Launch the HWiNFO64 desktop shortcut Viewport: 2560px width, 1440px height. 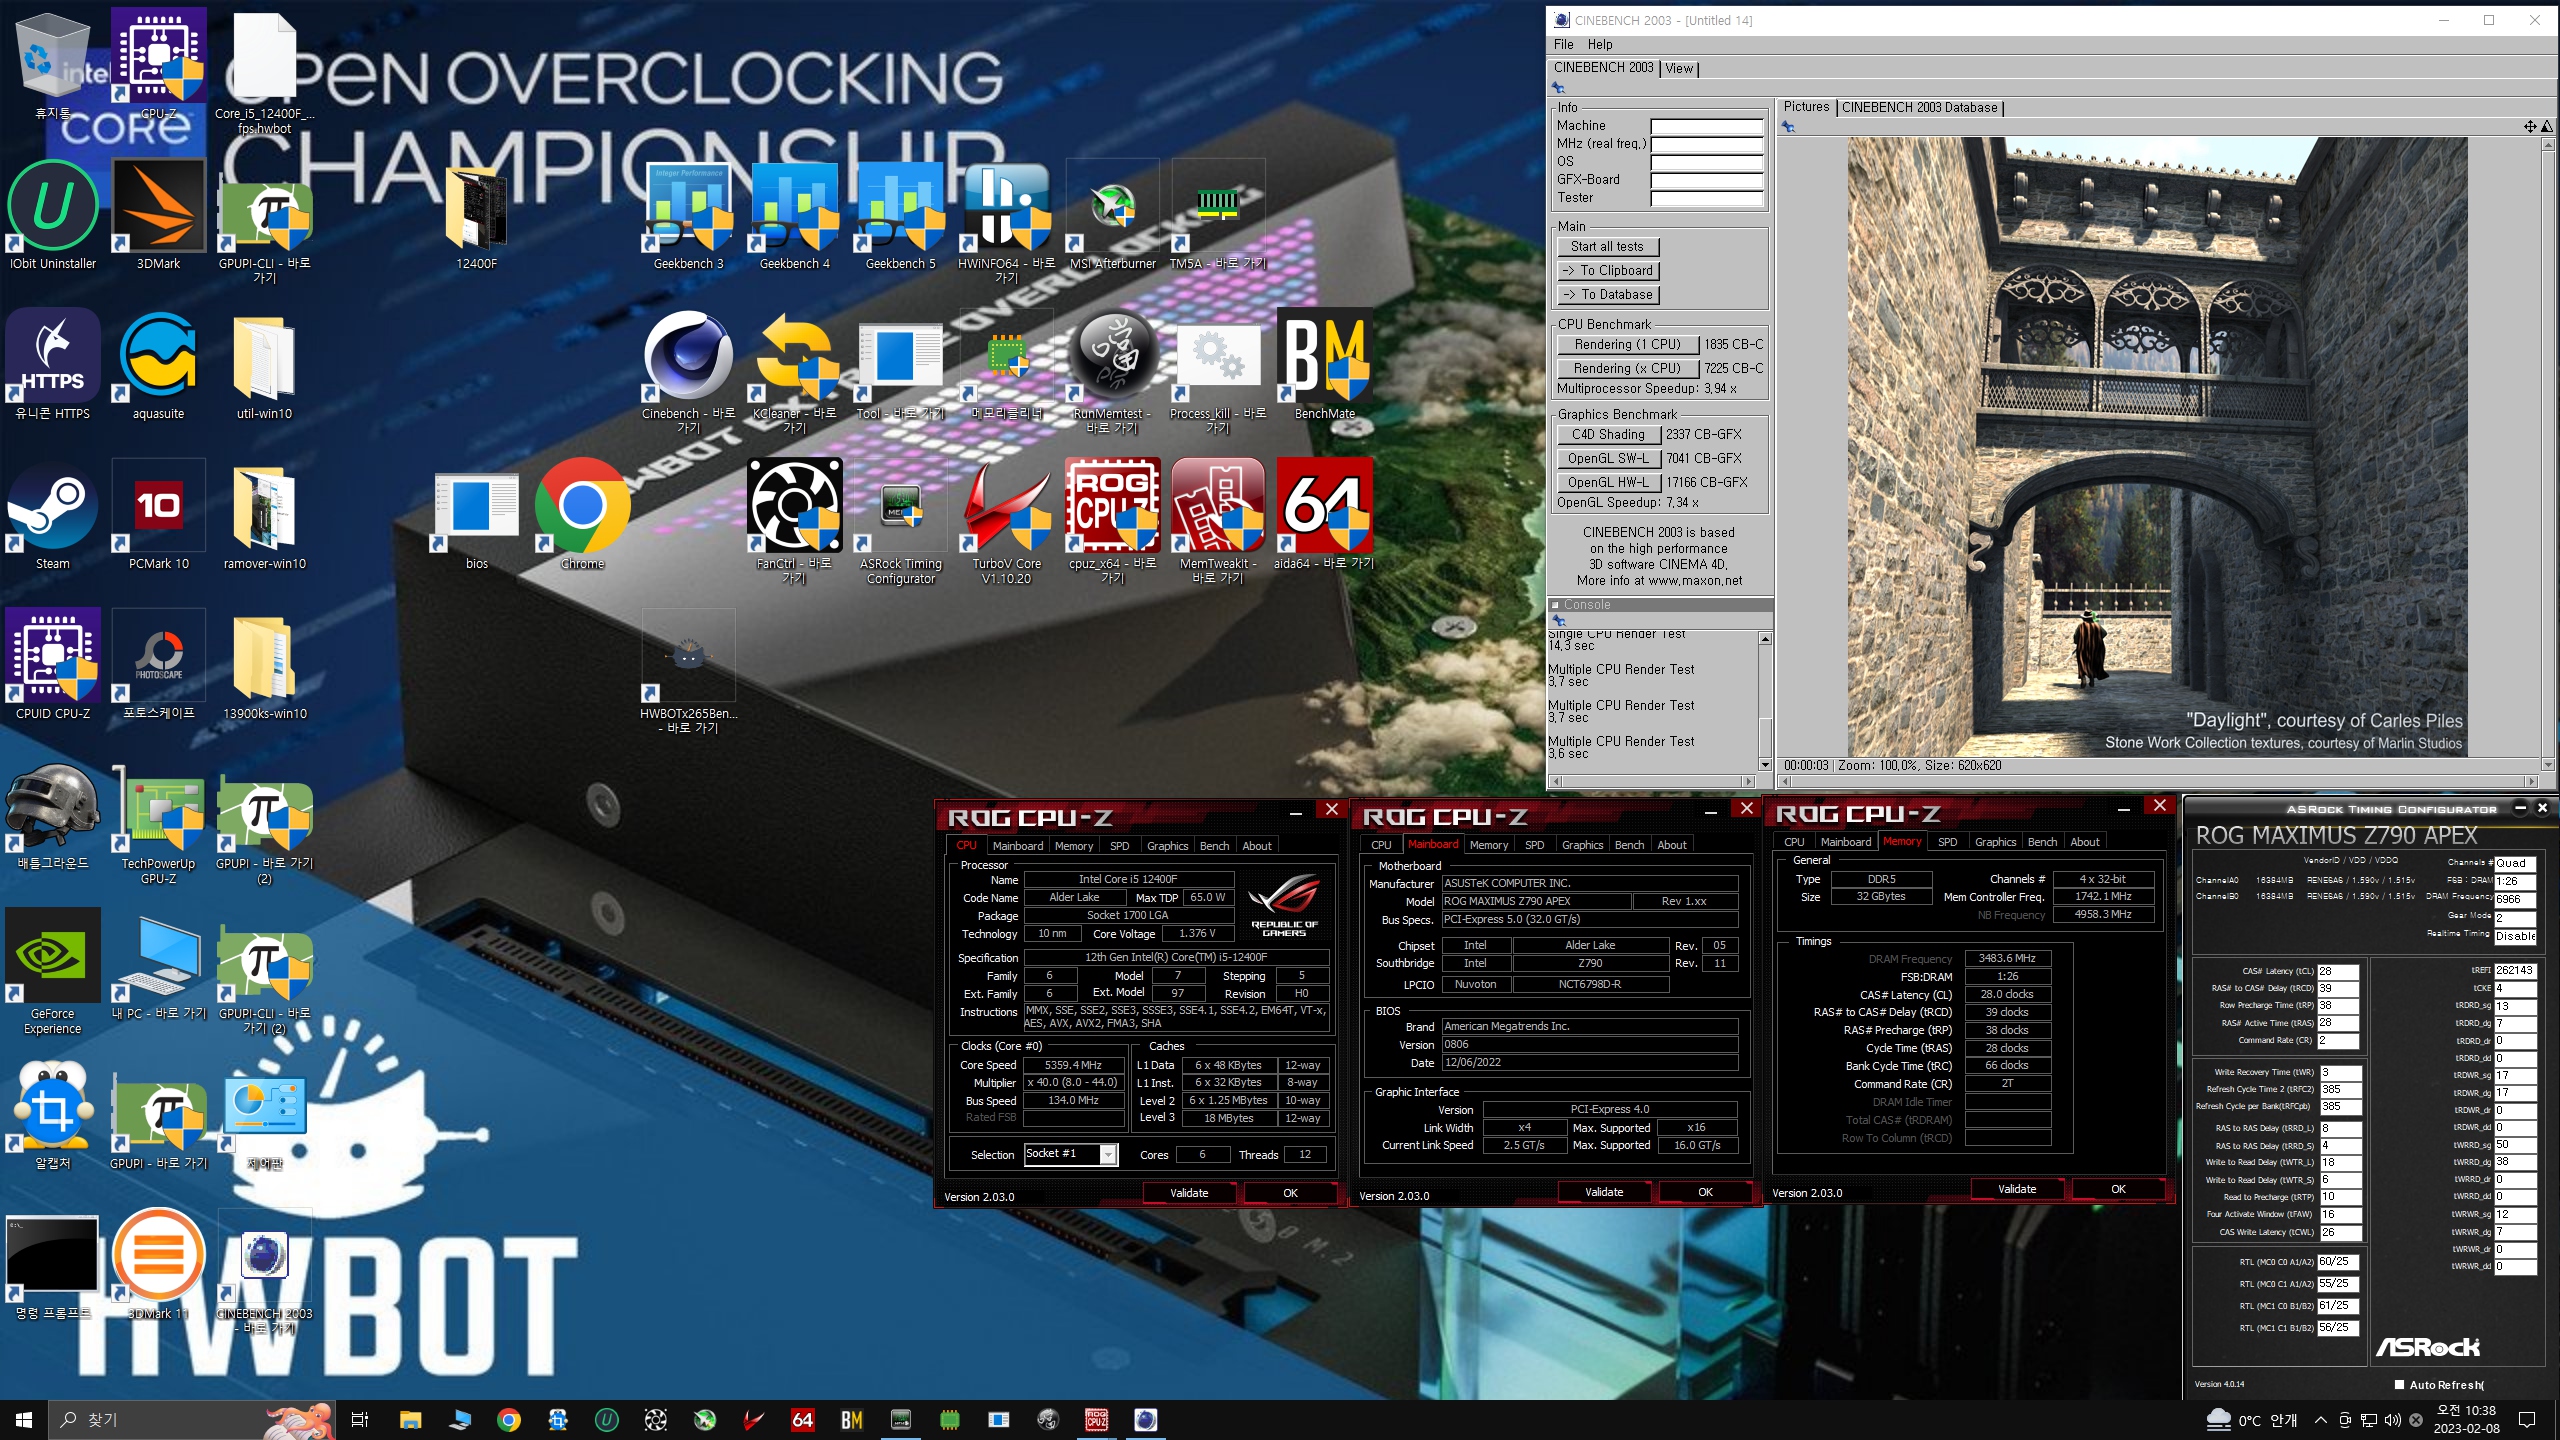(1006, 222)
